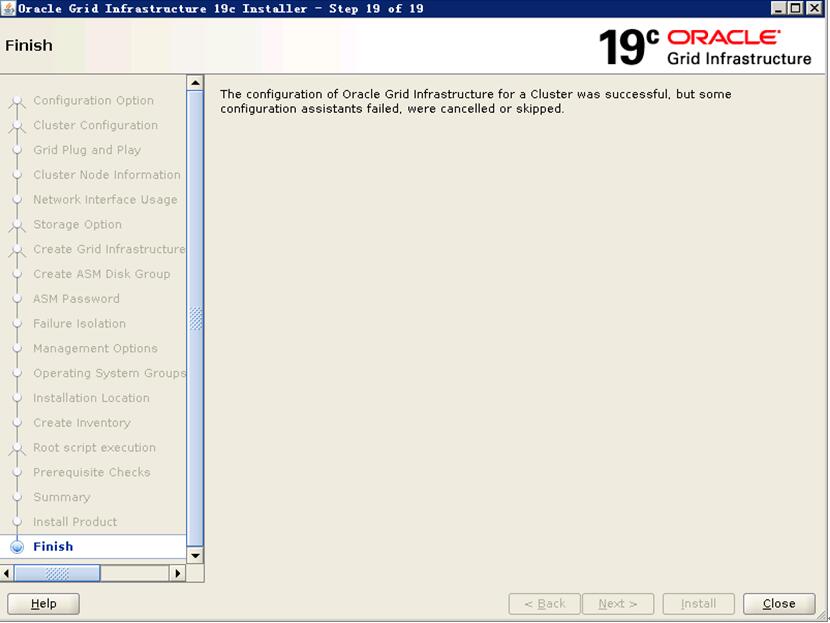Screen dimensions: 830x623
Task: Select Operating System Groups step
Action: tap(109, 373)
